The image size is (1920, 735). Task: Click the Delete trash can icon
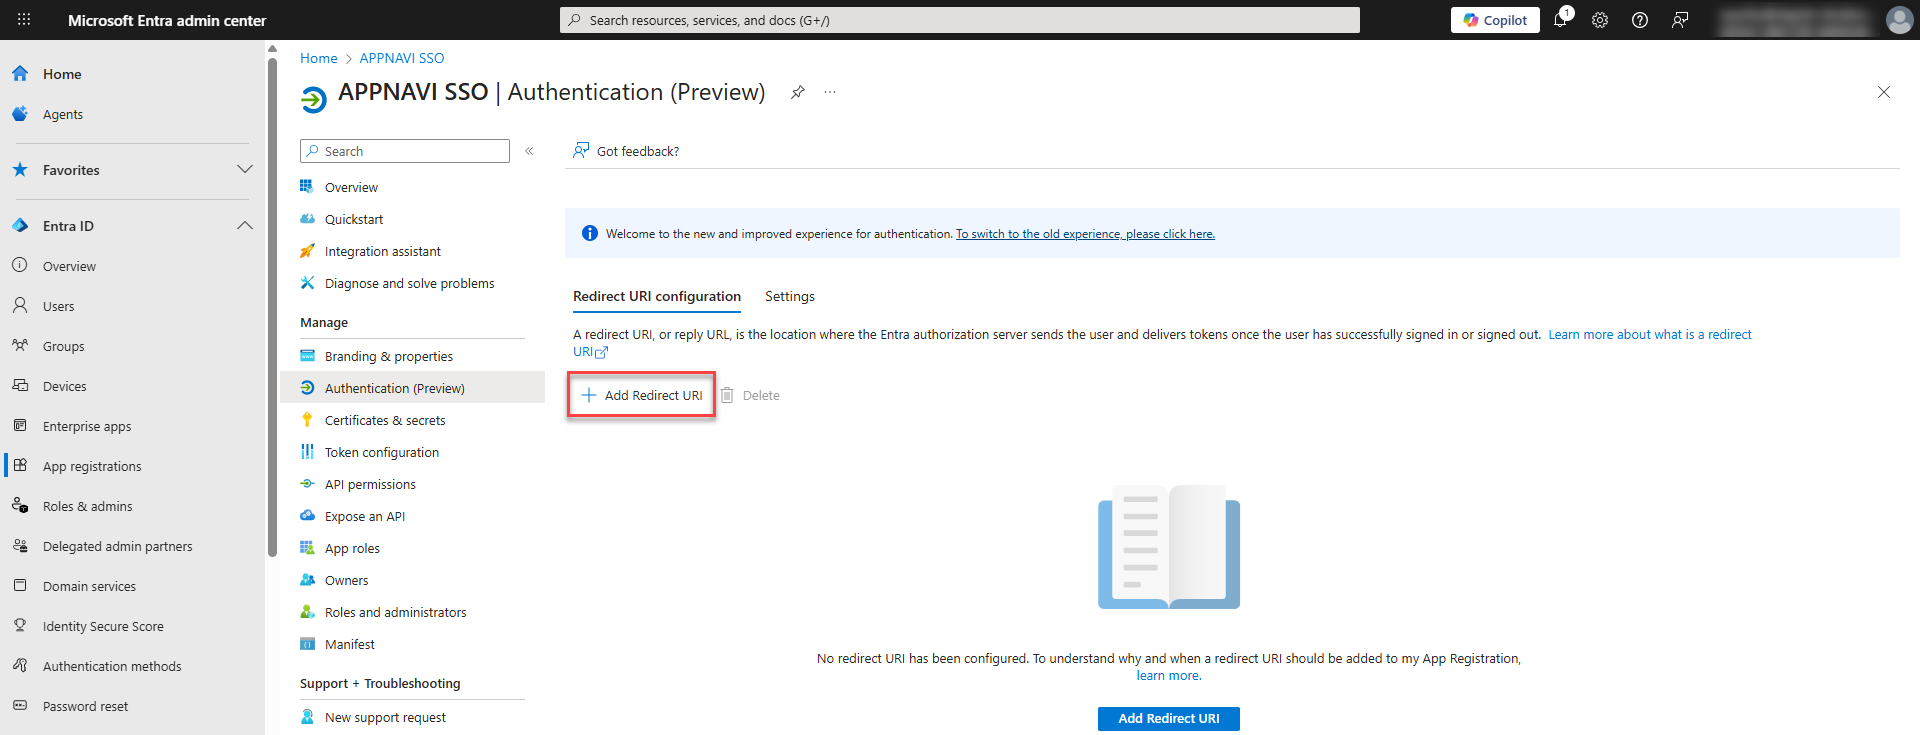click(x=727, y=395)
